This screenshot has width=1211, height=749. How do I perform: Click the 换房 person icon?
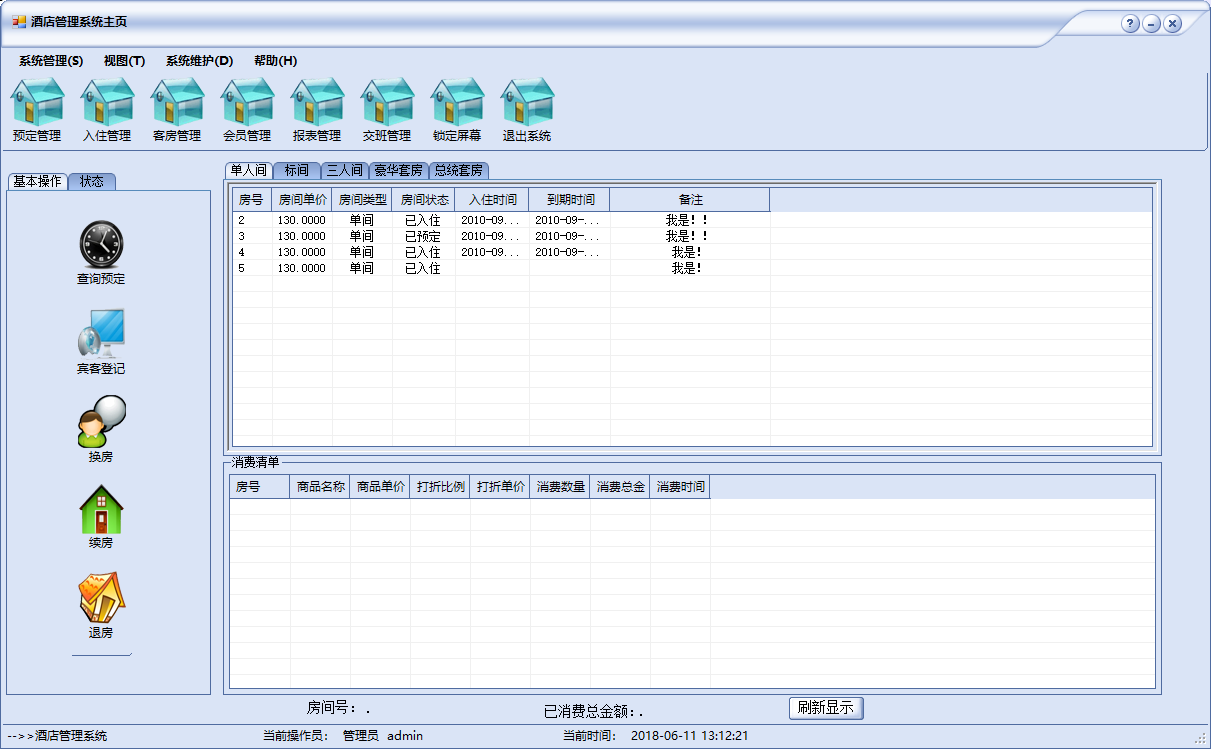tap(101, 422)
